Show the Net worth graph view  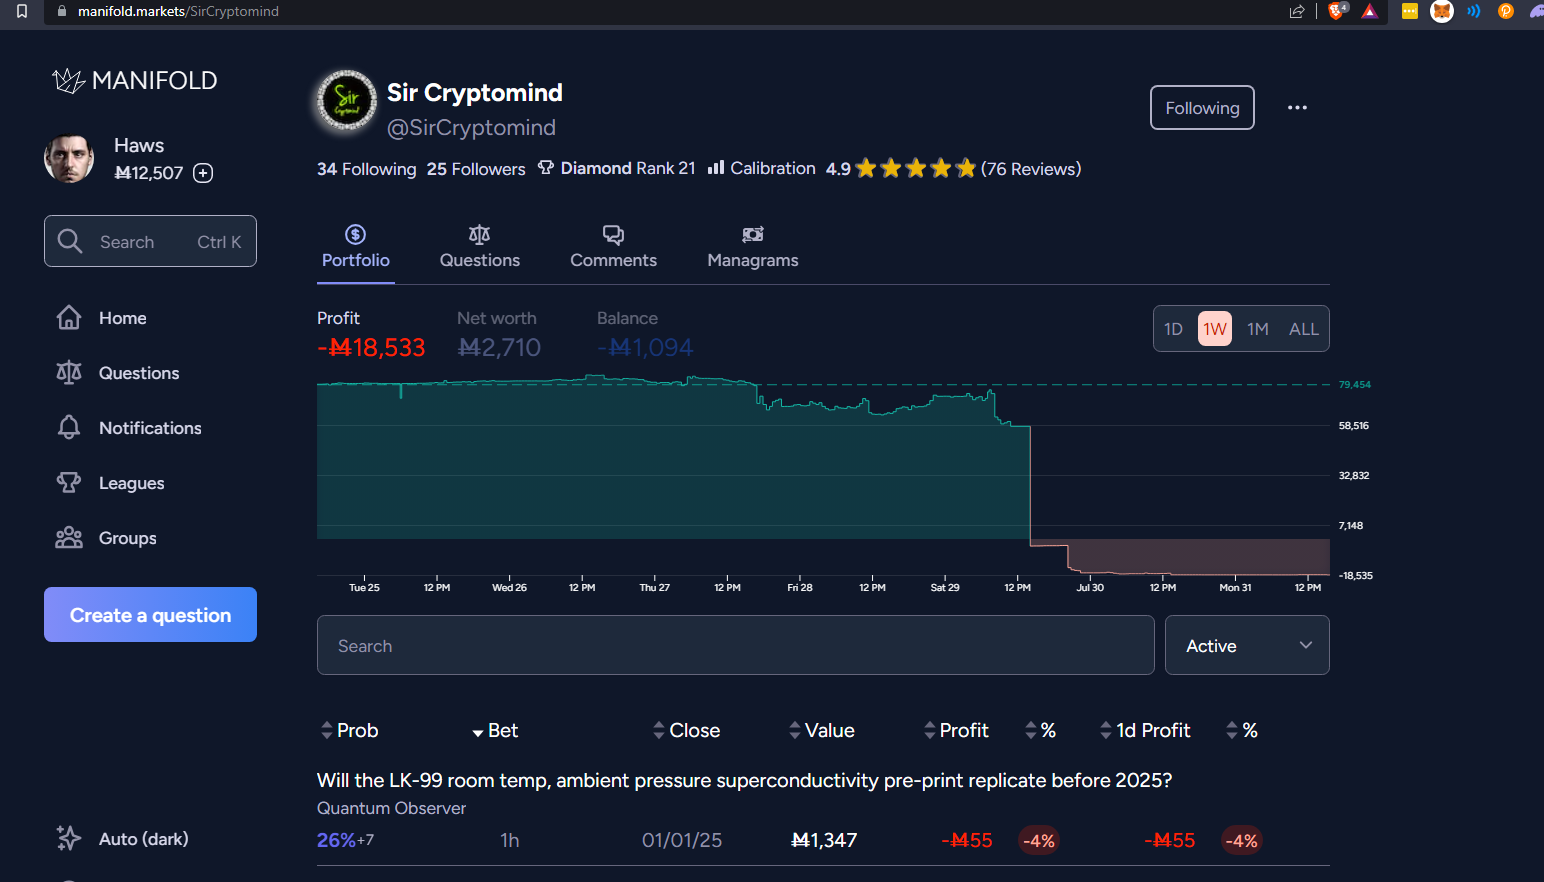[499, 335]
